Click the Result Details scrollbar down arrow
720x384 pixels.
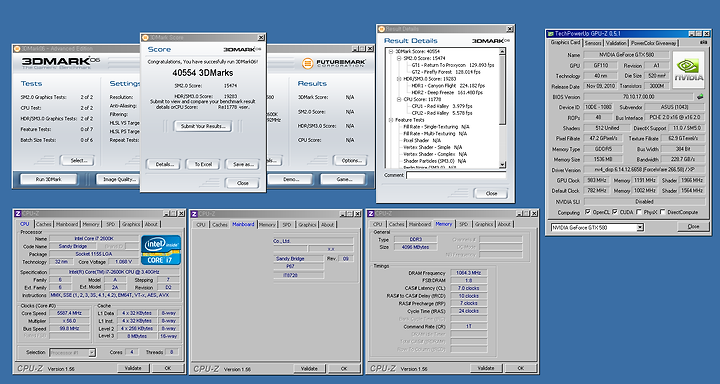click(501, 164)
